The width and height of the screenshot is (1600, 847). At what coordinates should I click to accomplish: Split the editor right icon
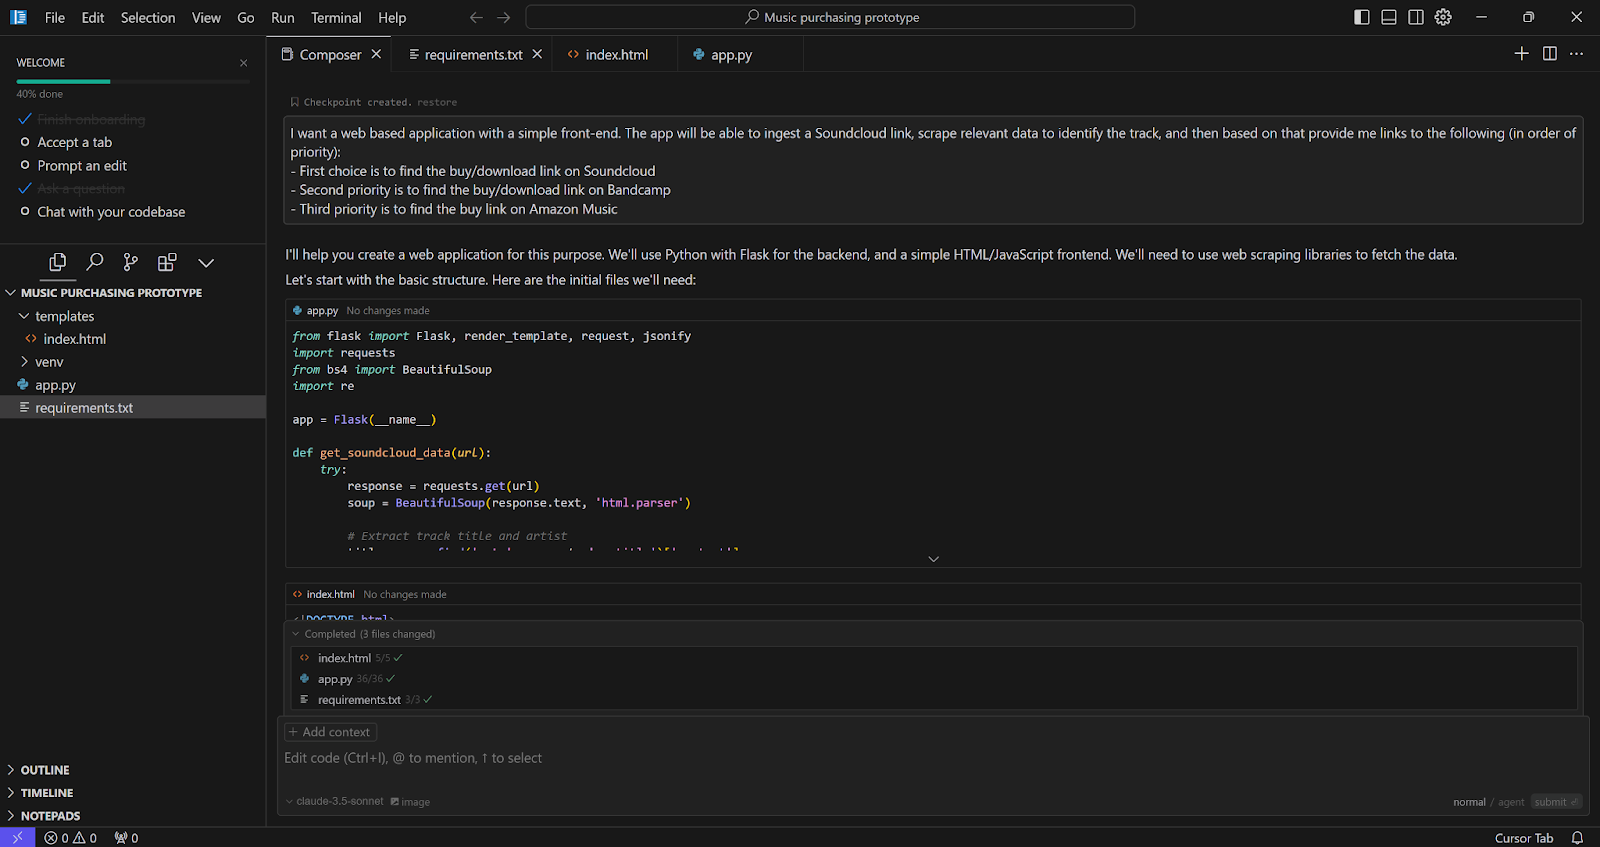pos(1550,54)
